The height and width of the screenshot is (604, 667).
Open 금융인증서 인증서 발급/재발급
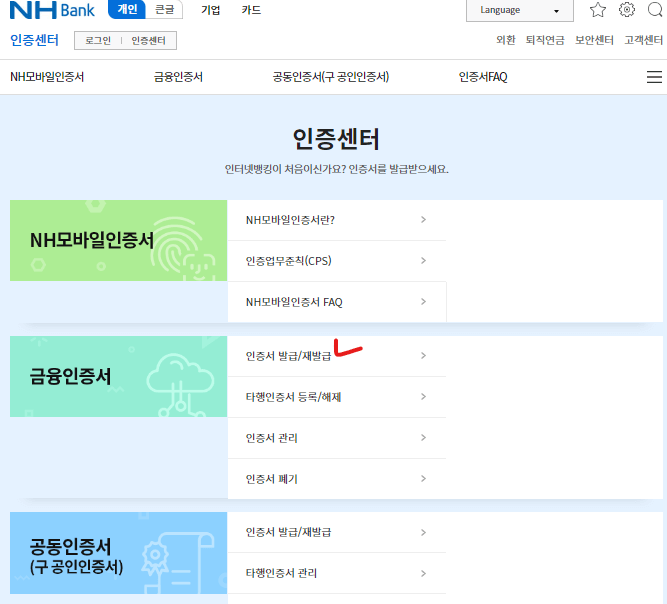coord(336,356)
